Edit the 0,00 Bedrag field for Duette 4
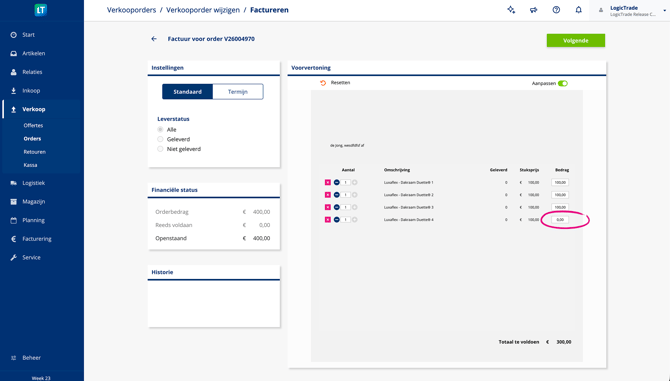This screenshot has height=381, width=670. [560, 220]
